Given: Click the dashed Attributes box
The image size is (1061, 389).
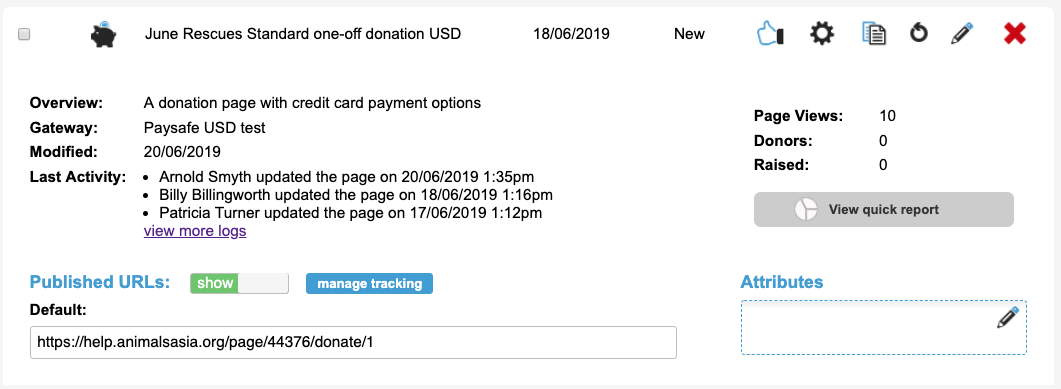Looking at the screenshot, I should tap(884, 327).
